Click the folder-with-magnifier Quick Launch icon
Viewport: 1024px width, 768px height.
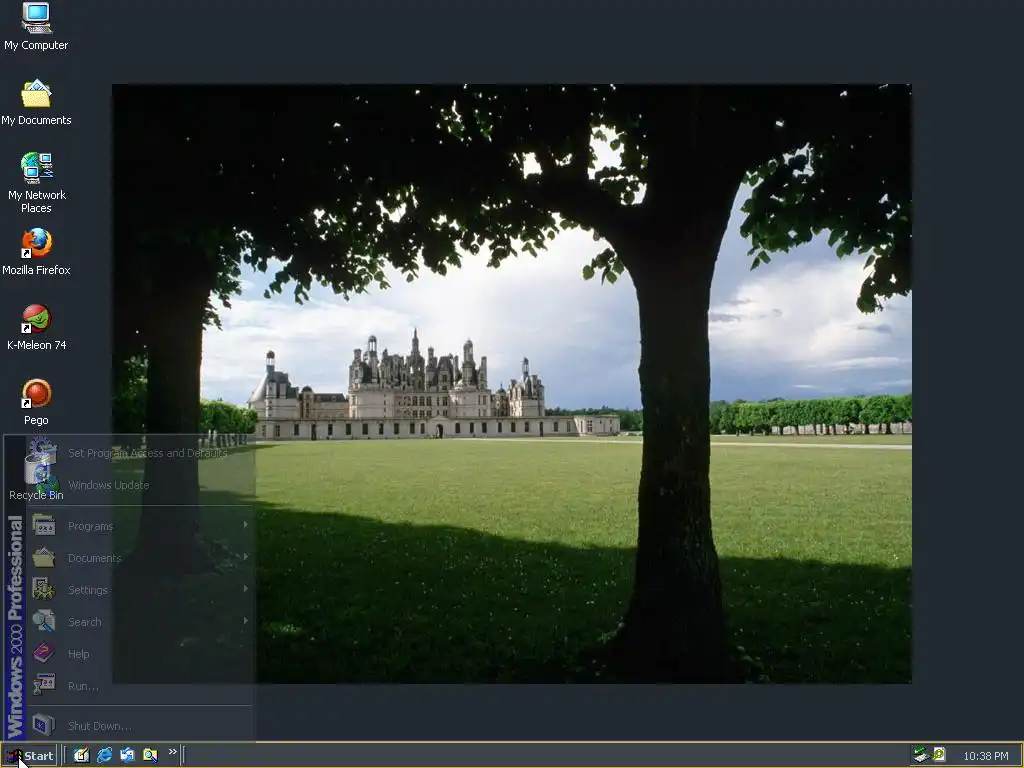point(150,755)
